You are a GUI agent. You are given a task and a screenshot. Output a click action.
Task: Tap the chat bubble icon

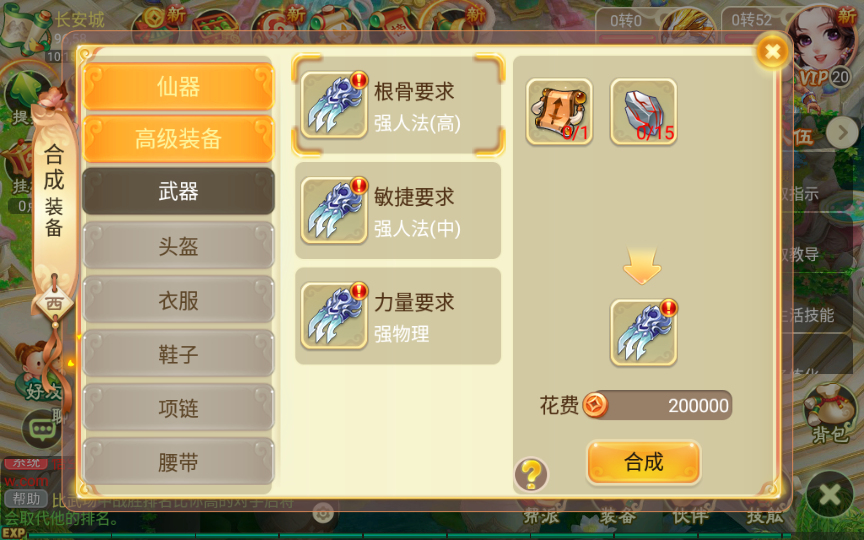click(x=43, y=429)
